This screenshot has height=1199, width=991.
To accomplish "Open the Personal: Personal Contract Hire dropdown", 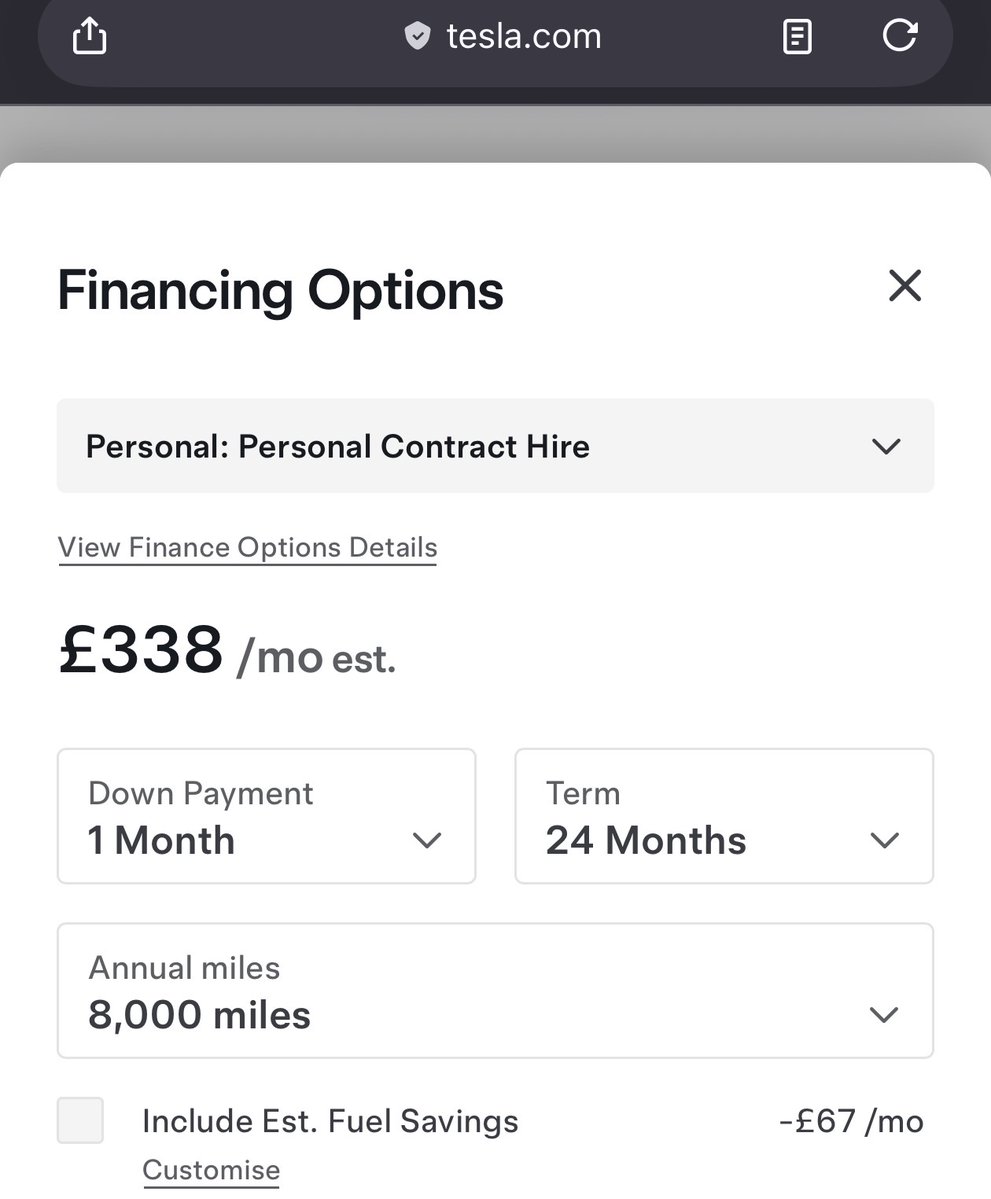I will (x=496, y=446).
